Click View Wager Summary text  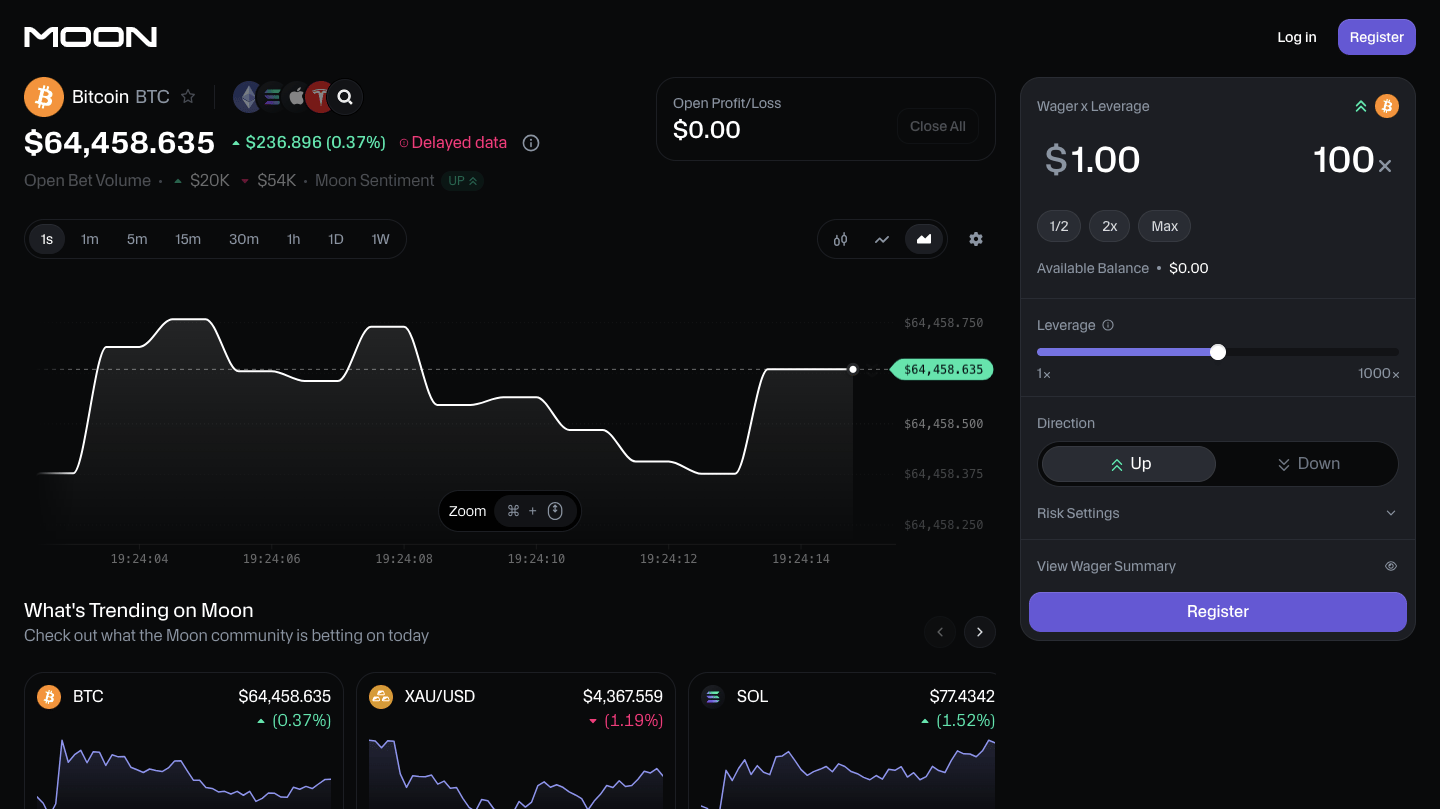1106,566
